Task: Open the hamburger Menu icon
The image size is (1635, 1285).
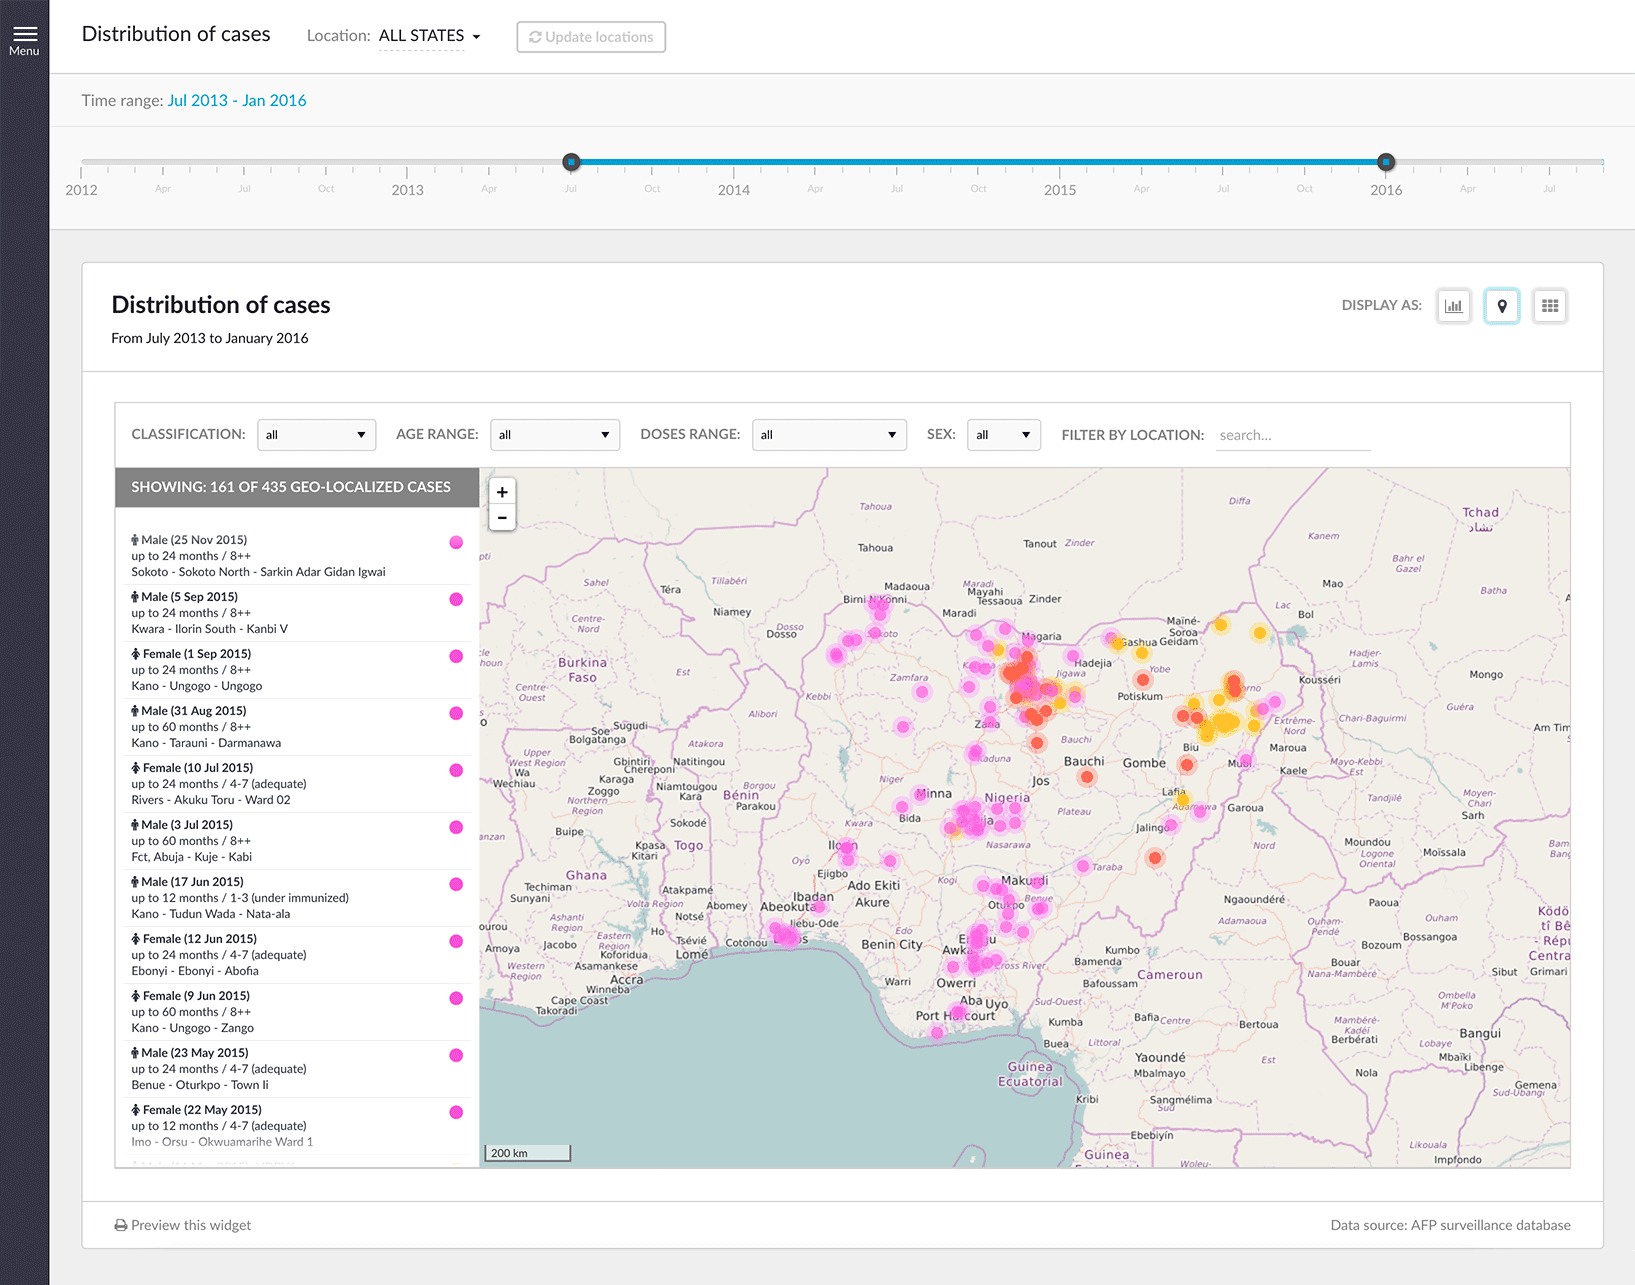Action: pos(24,34)
